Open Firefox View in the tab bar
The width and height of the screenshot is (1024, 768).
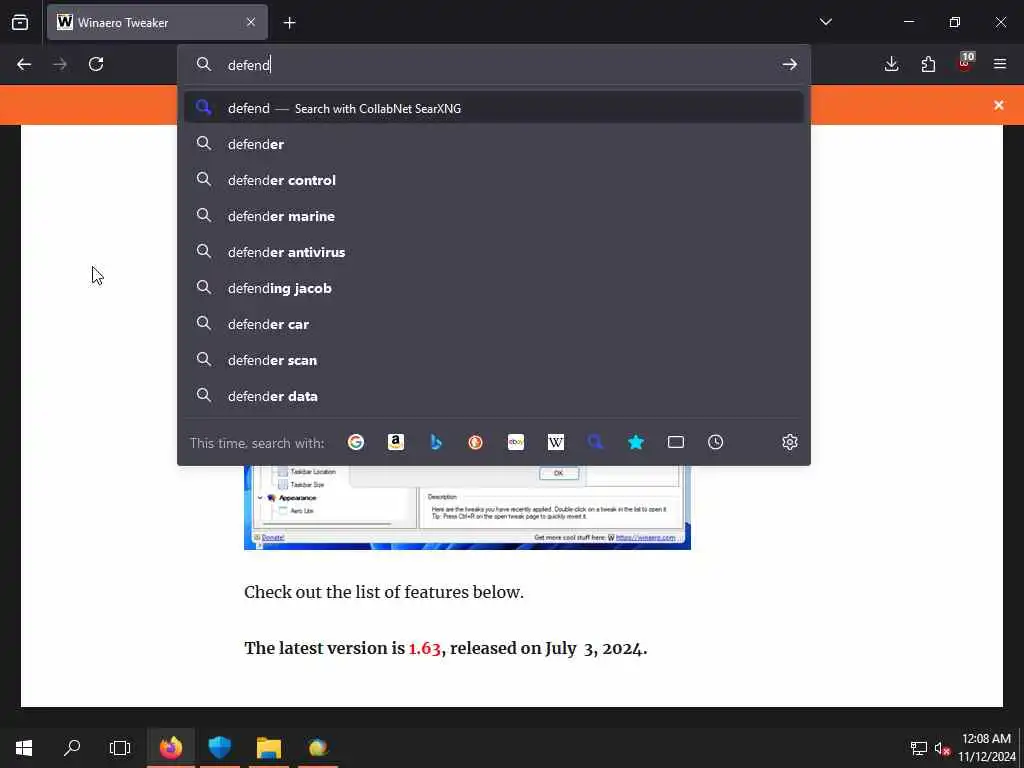coord(20,22)
